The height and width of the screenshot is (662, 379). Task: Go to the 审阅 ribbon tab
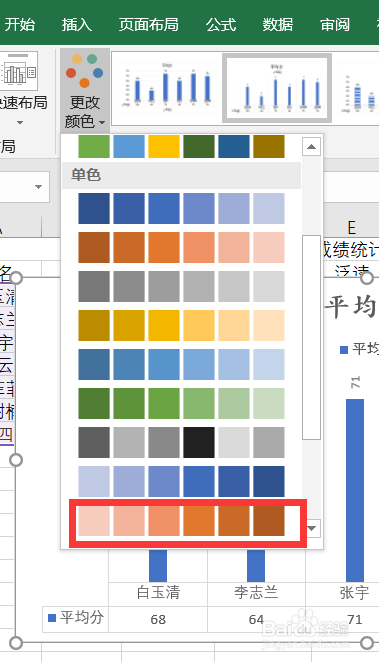[335, 24]
